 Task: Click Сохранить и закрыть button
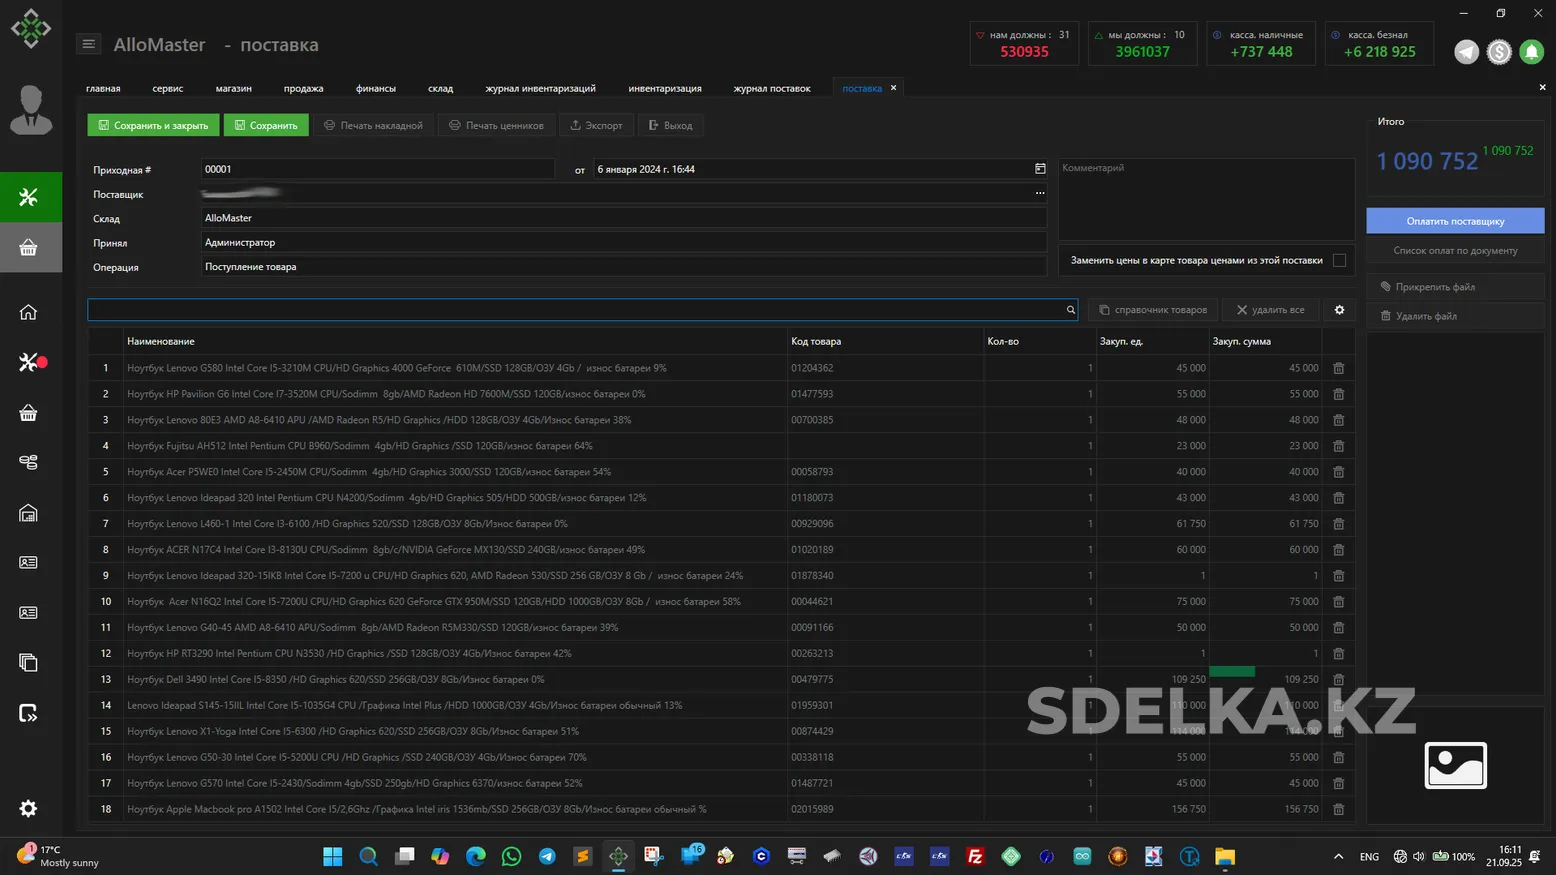(x=153, y=126)
